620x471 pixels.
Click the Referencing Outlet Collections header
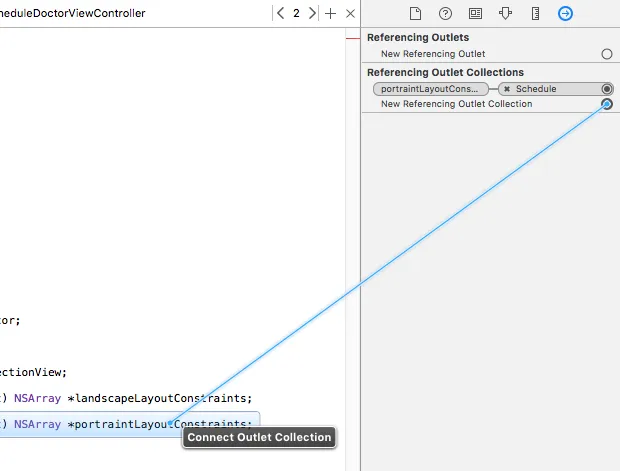(x=445, y=72)
